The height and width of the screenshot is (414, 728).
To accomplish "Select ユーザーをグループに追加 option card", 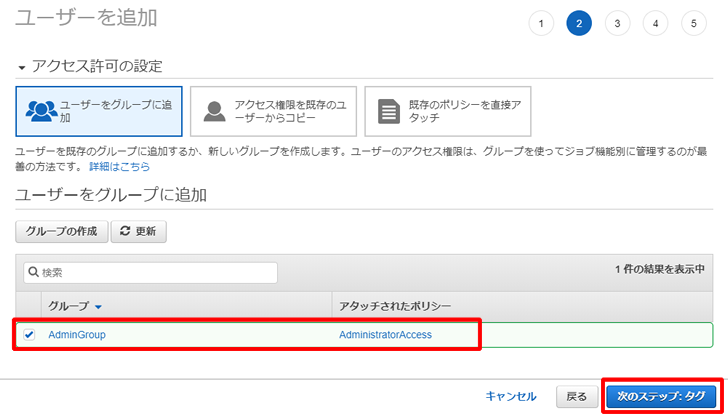I will [98, 111].
